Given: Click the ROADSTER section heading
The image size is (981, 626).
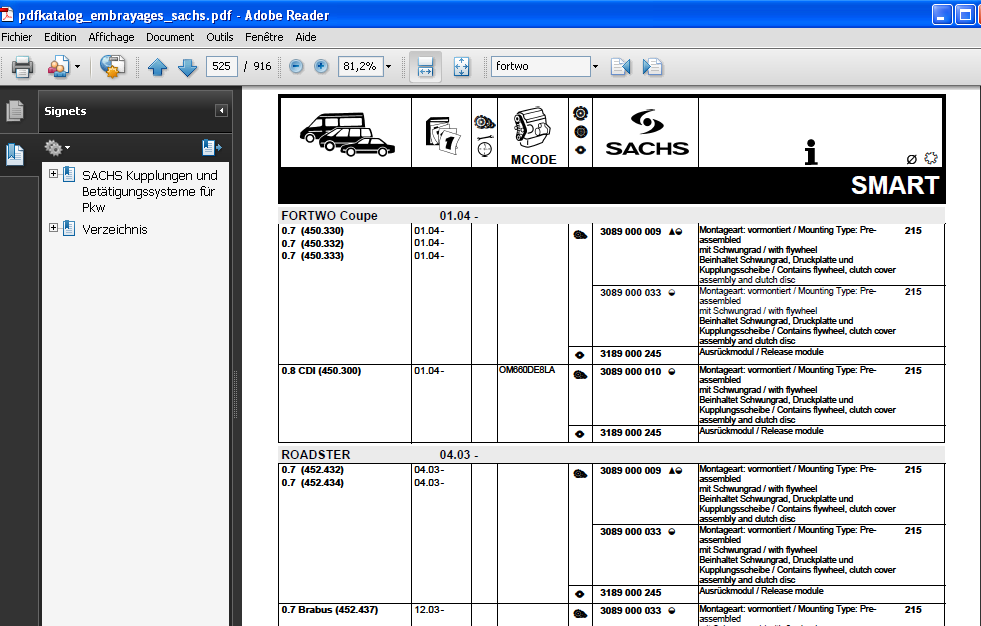Looking at the screenshot, I should point(315,455).
